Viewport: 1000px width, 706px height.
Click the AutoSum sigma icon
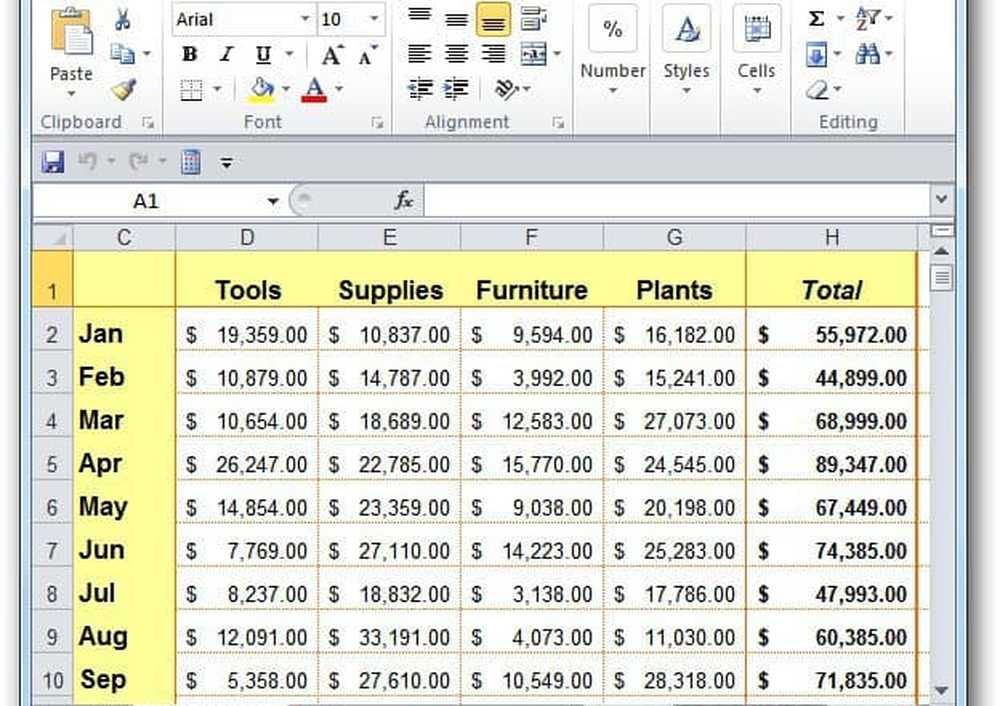pos(816,19)
